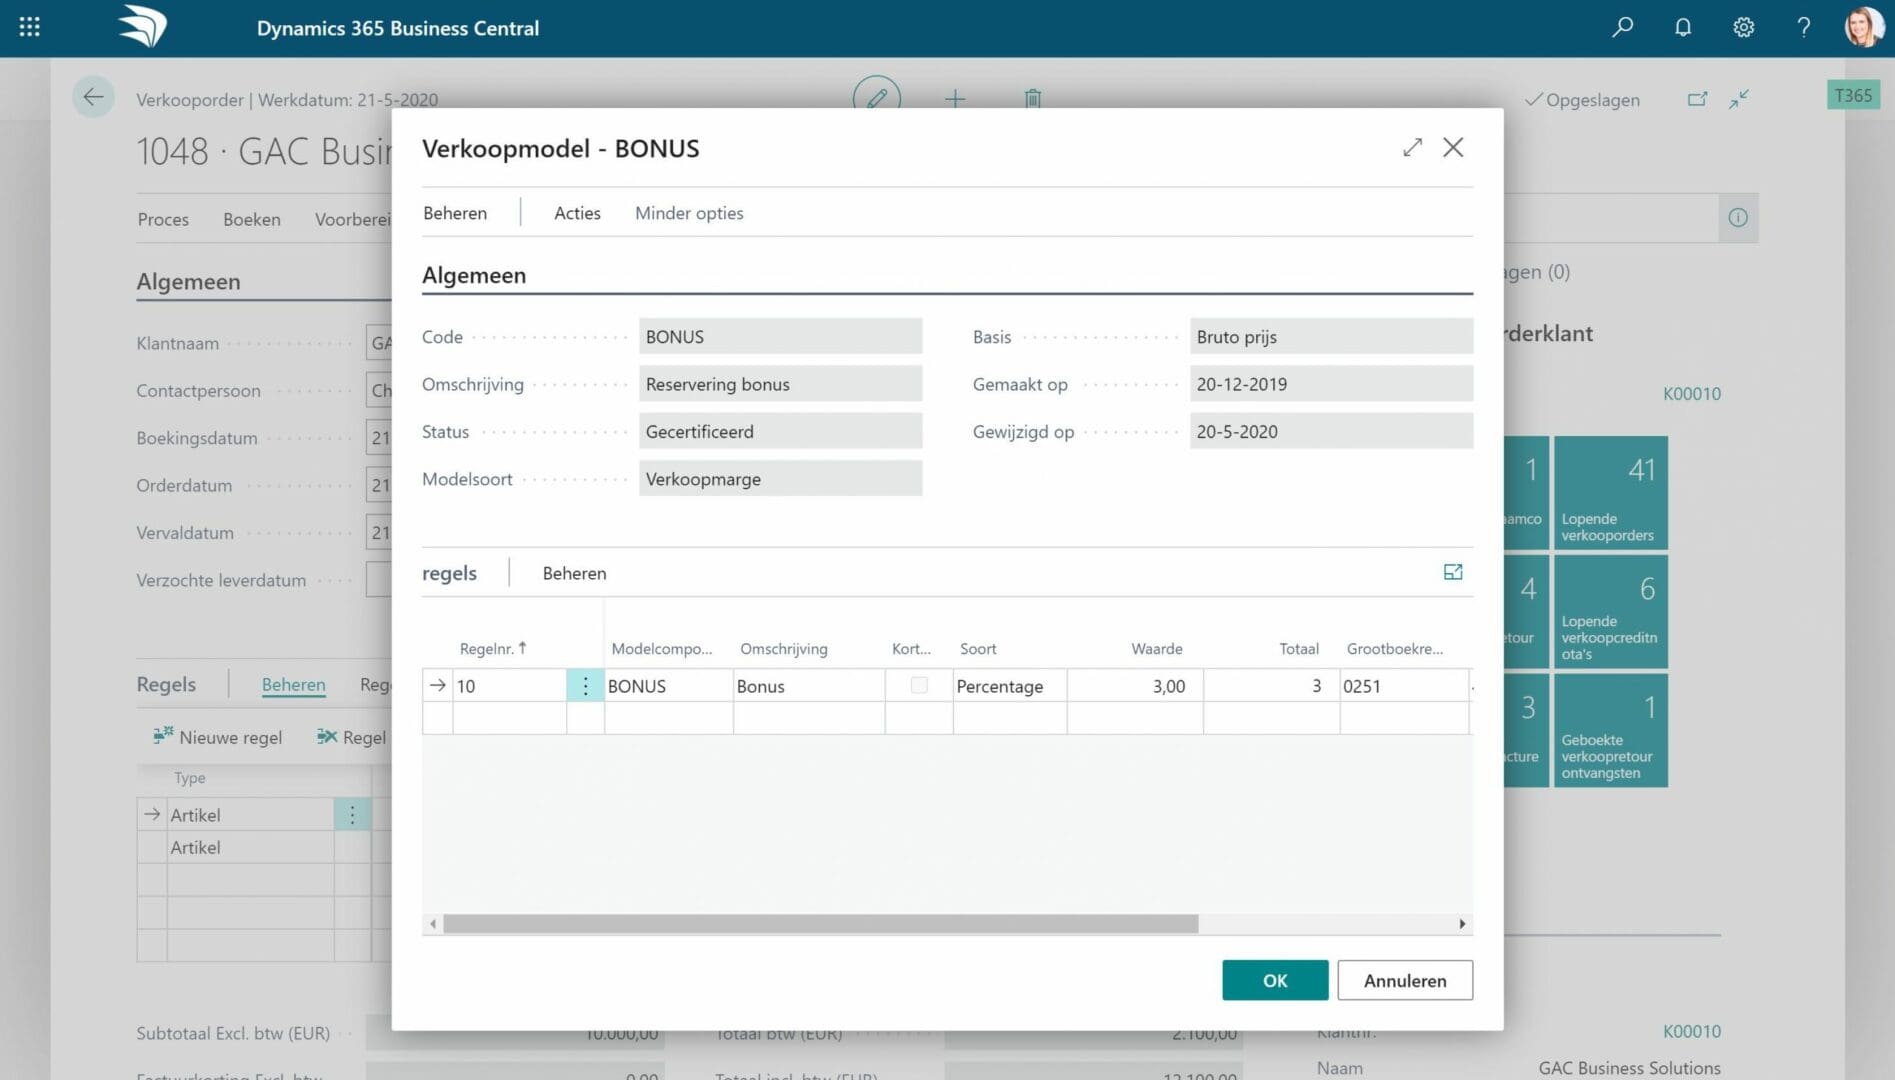This screenshot has height=1080, width=1895.
Task: Click the trash delete icon
Action: pos(1033,98)
